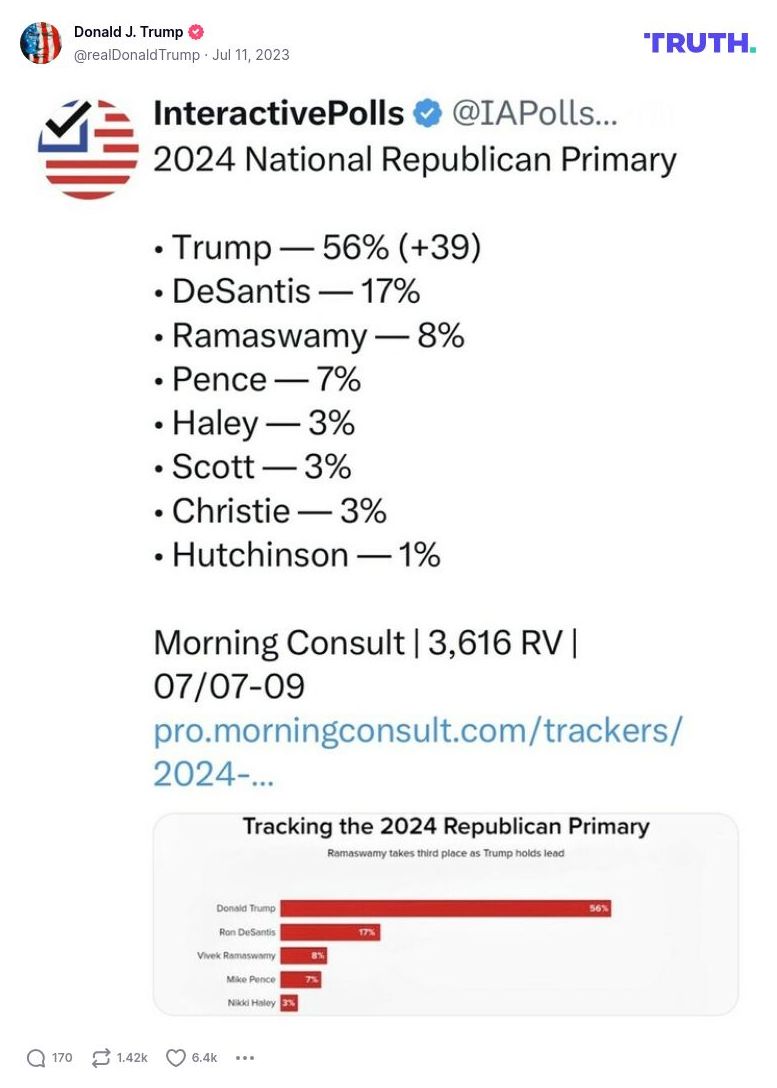
Task: Click the InteractivePolls flag checkmark logo
Action: [89, 149]
